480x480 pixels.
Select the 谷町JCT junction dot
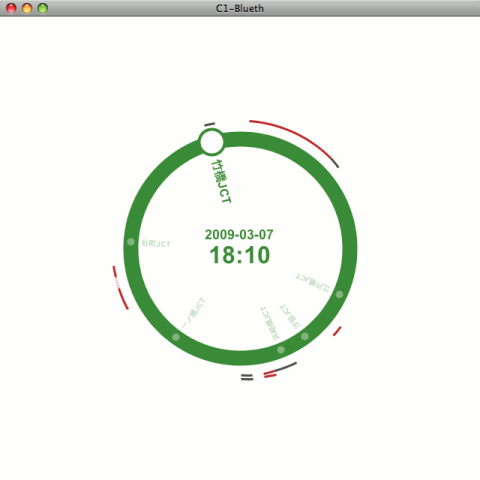[131, 242]
